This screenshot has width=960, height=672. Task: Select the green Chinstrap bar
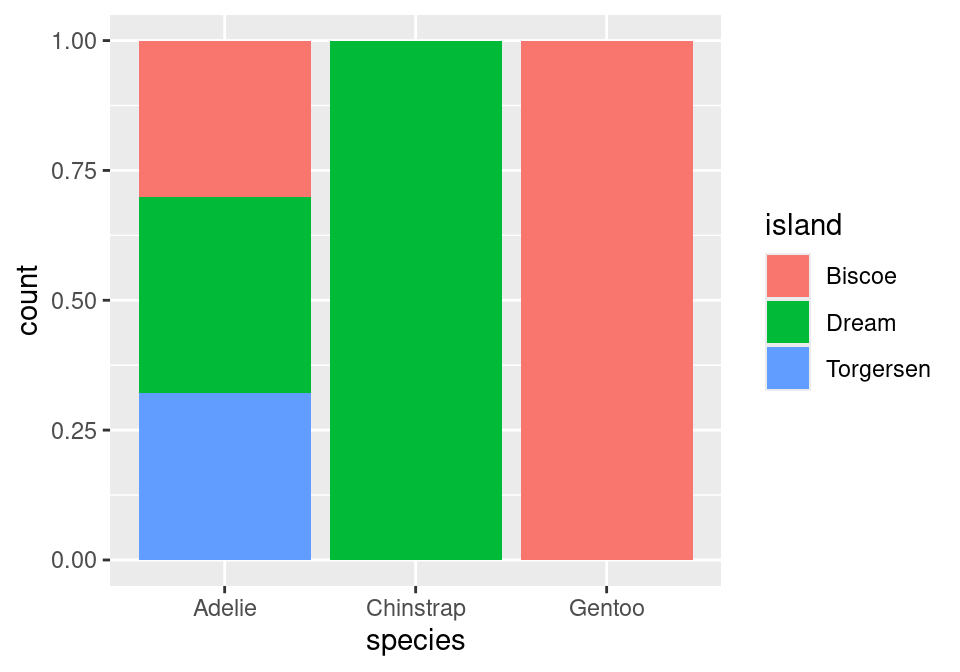pos(416,300)
